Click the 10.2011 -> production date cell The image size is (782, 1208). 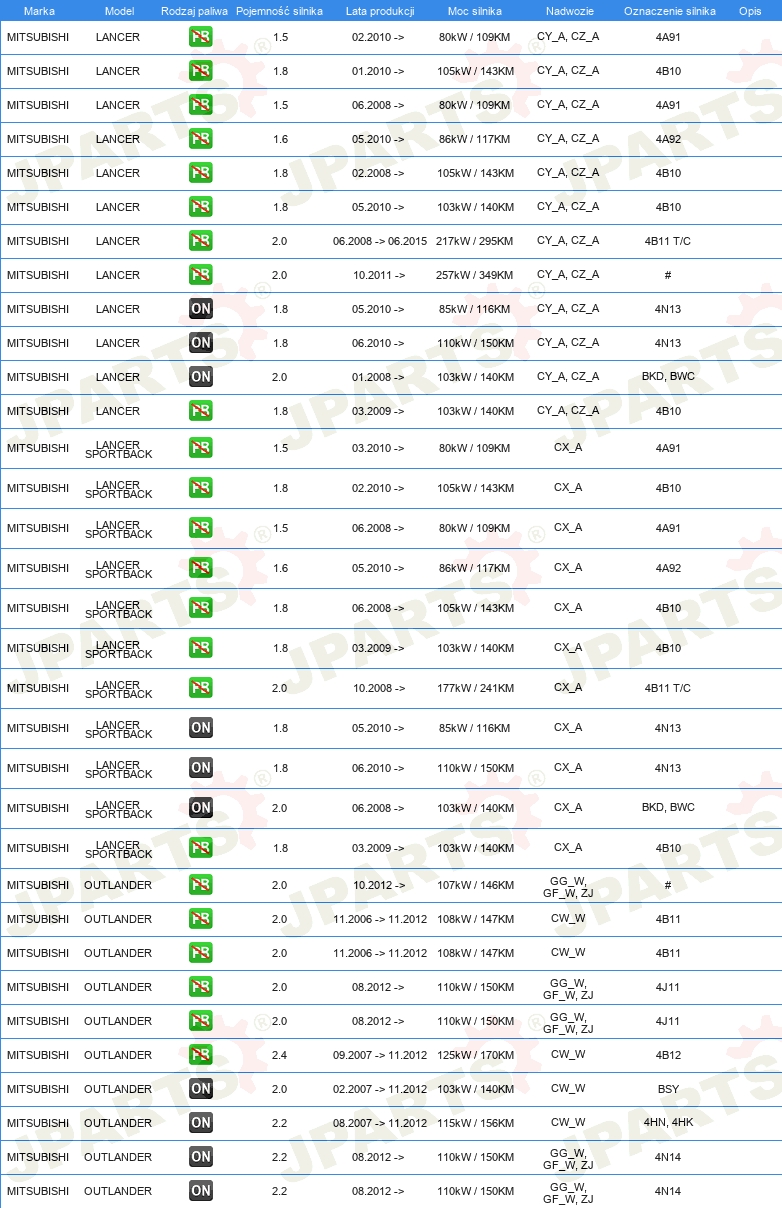(x=379, y=275)
